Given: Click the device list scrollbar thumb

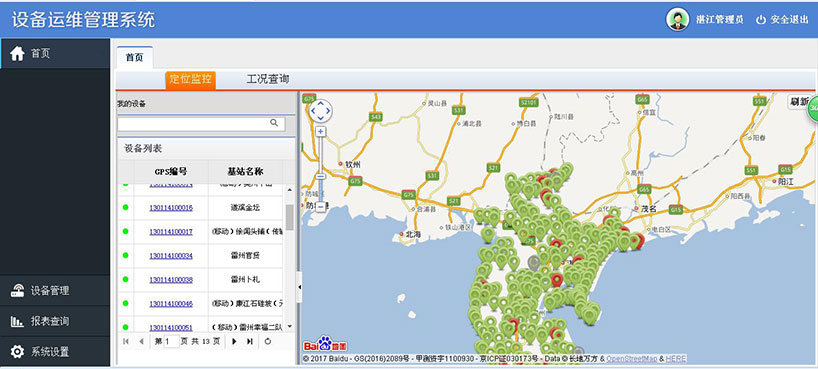Looking at the screenshot, I should pyautogui.click(x=290, y=217).
